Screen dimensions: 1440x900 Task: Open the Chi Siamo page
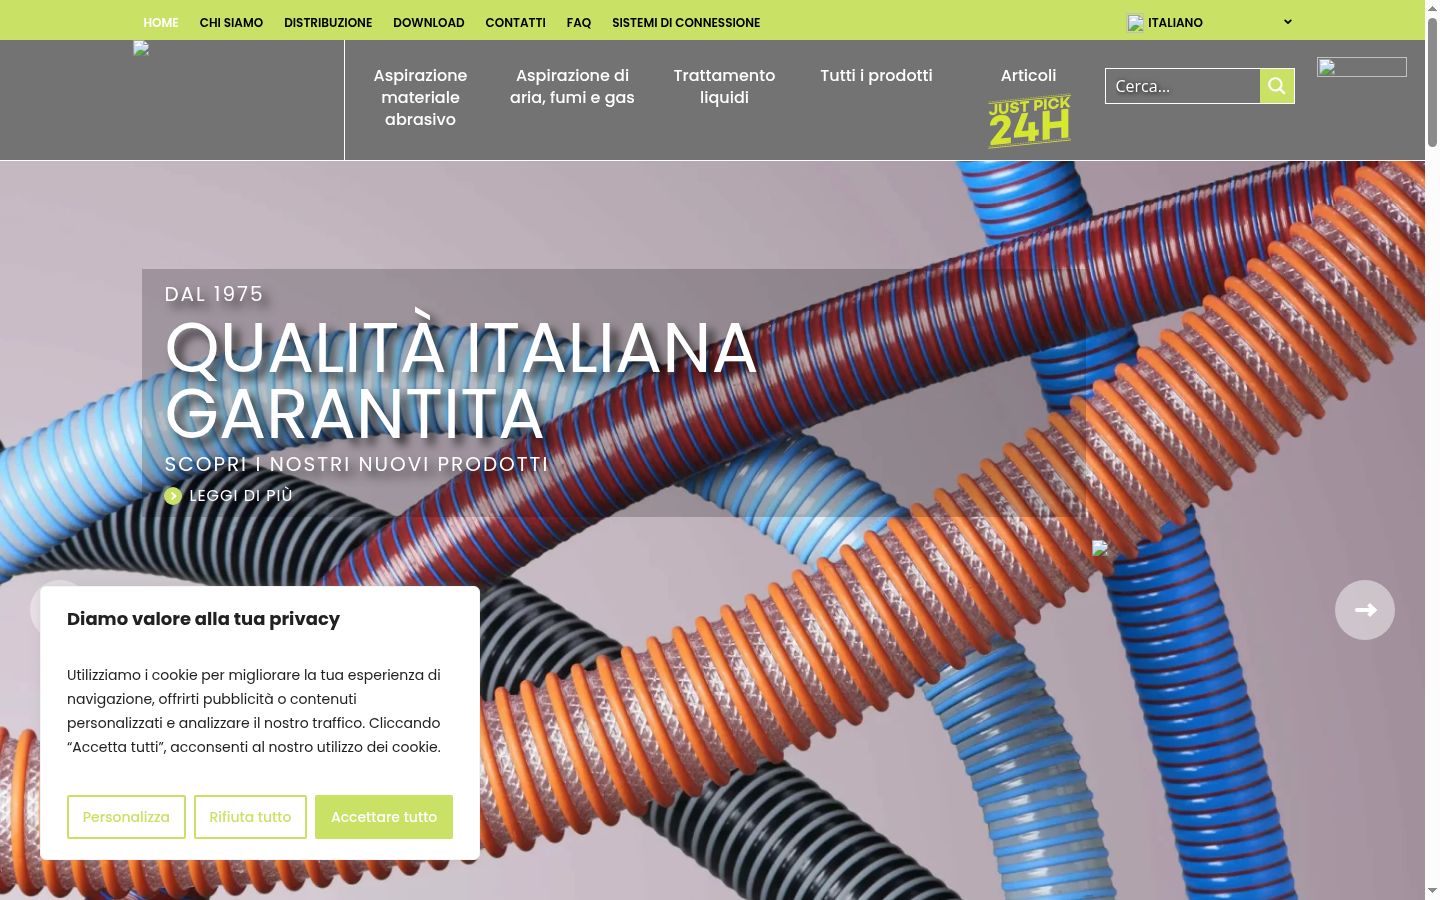tap(231, 22)
